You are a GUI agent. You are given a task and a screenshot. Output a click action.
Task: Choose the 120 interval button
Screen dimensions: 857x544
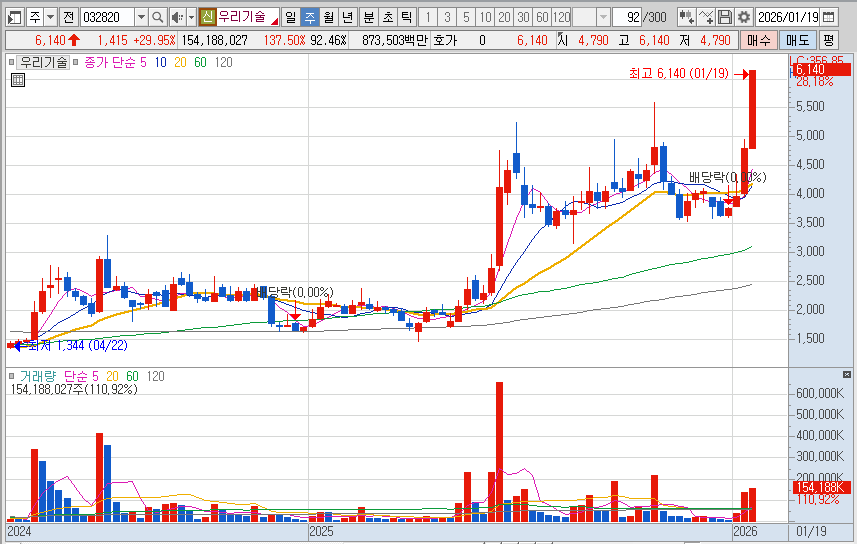tap(561, 17)
